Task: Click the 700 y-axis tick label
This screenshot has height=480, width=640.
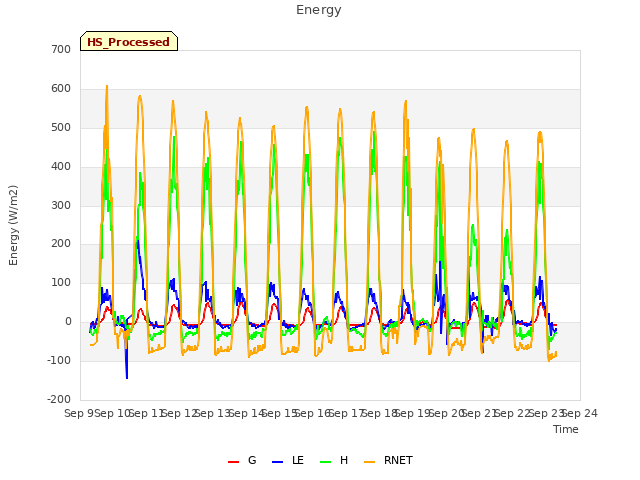Action: tap(61, 50)
